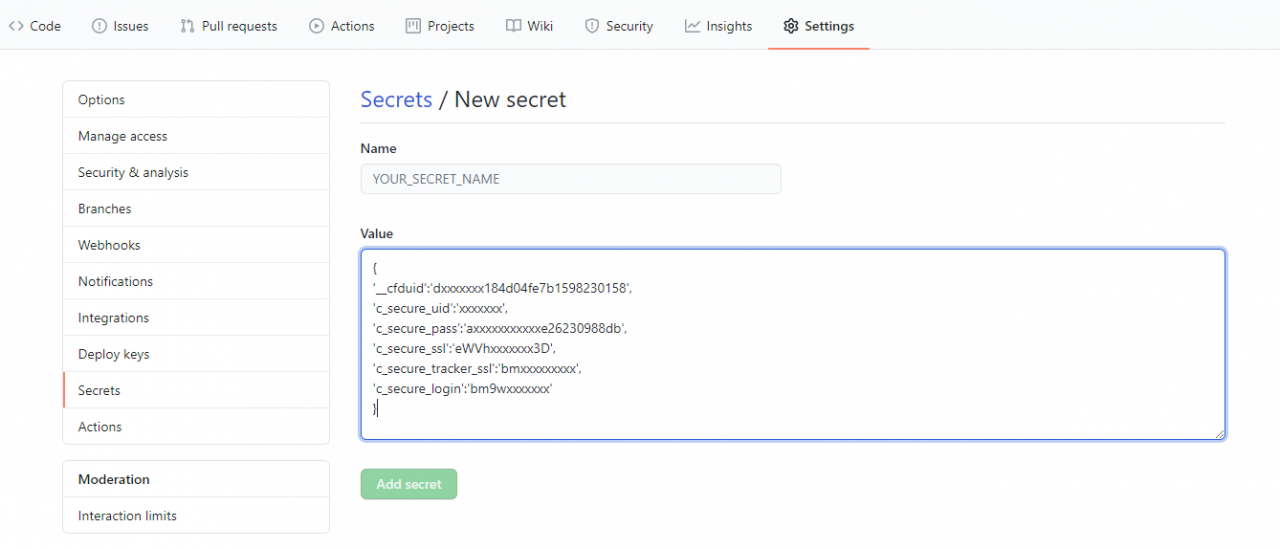This screenshot has height=549, width=1280.
Task: Click the Wiki book icon
Action: (x=513, y=26)
